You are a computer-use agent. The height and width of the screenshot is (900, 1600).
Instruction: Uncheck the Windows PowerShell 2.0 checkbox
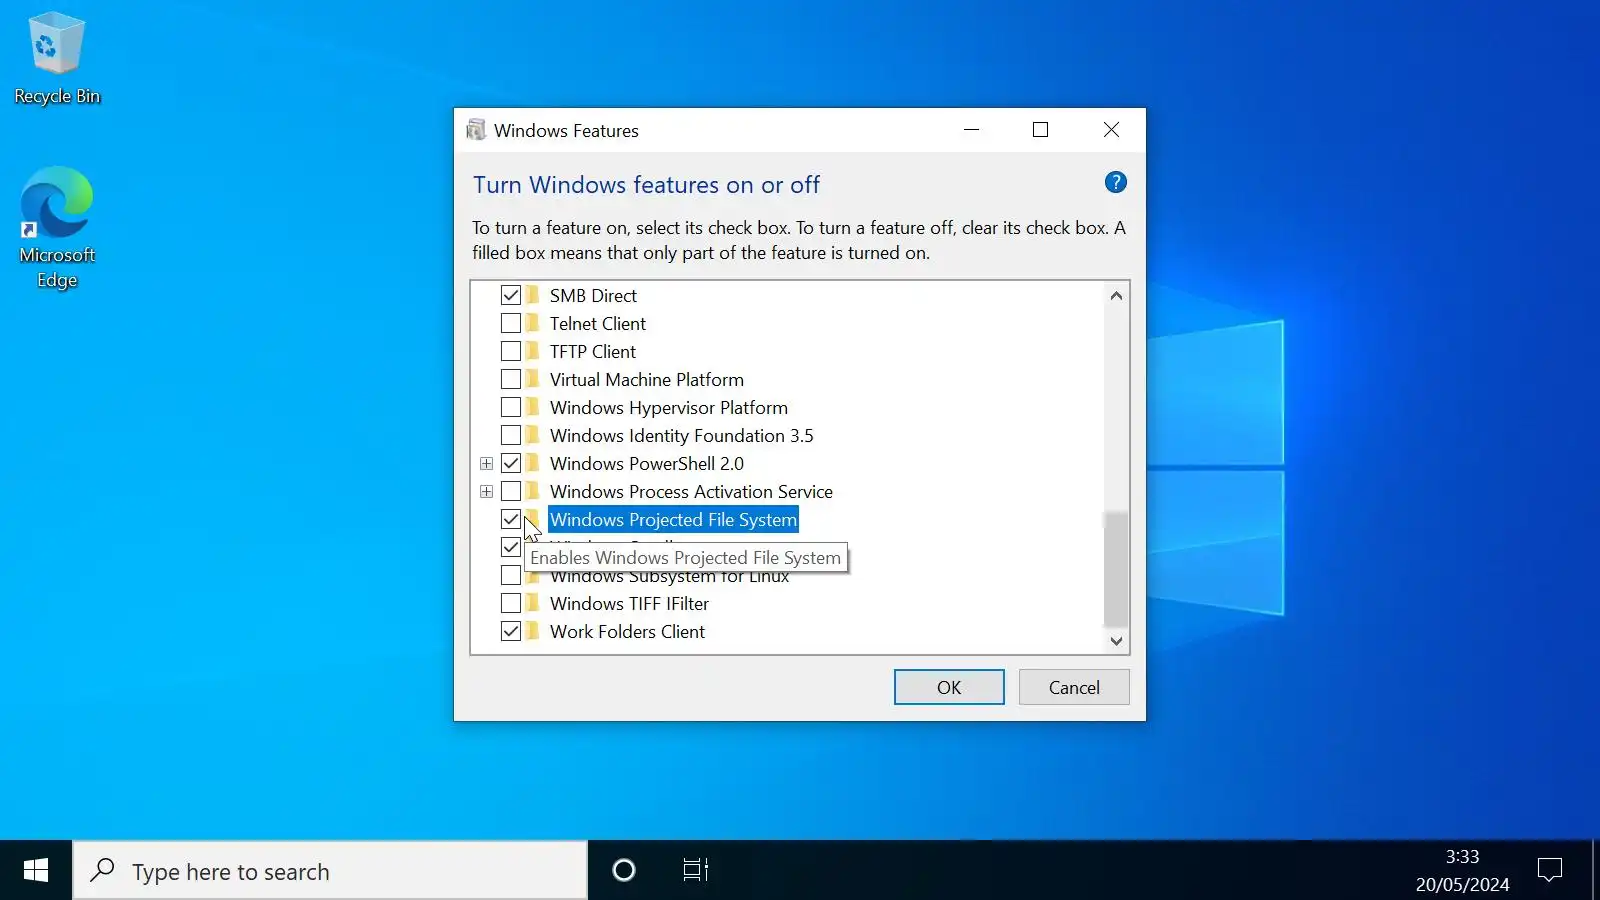[x=511, y=463]
